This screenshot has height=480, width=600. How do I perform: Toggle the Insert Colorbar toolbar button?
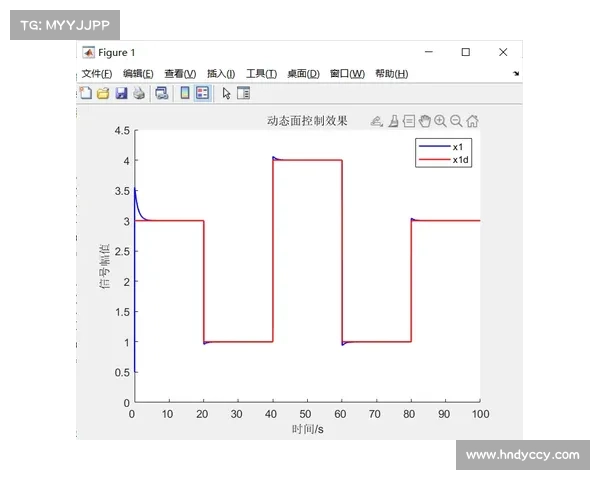click(x=184, y=93)
